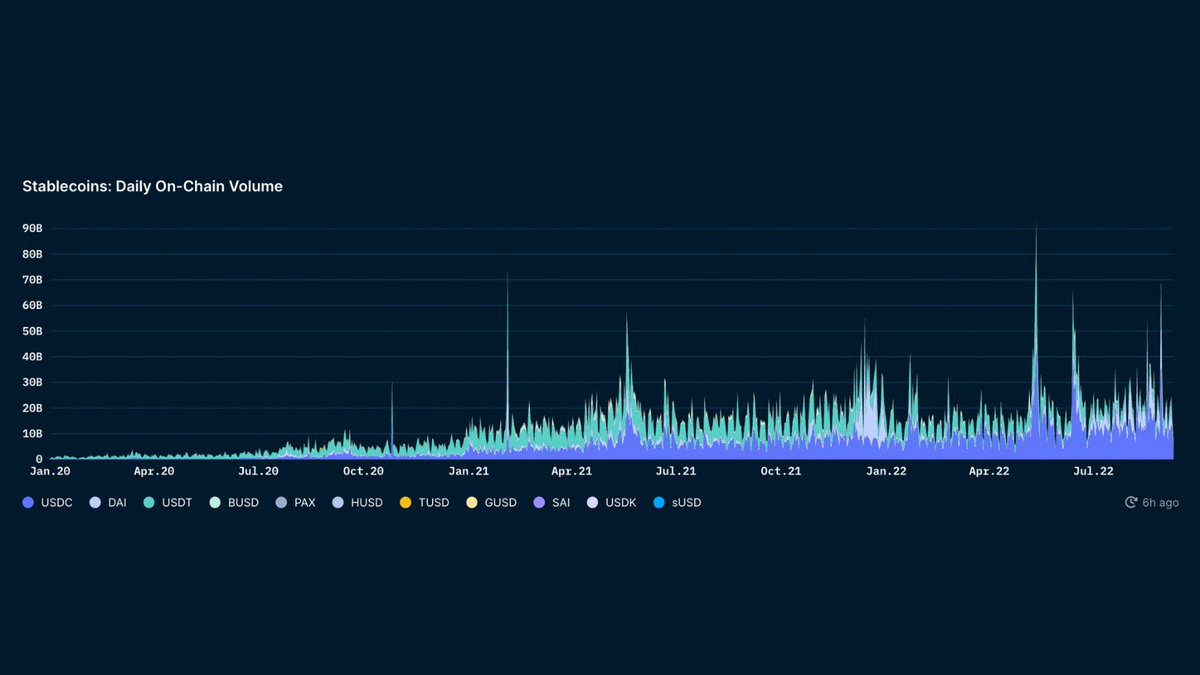
Task: Click the 90B y-axis label
Action: pos(33,228)
